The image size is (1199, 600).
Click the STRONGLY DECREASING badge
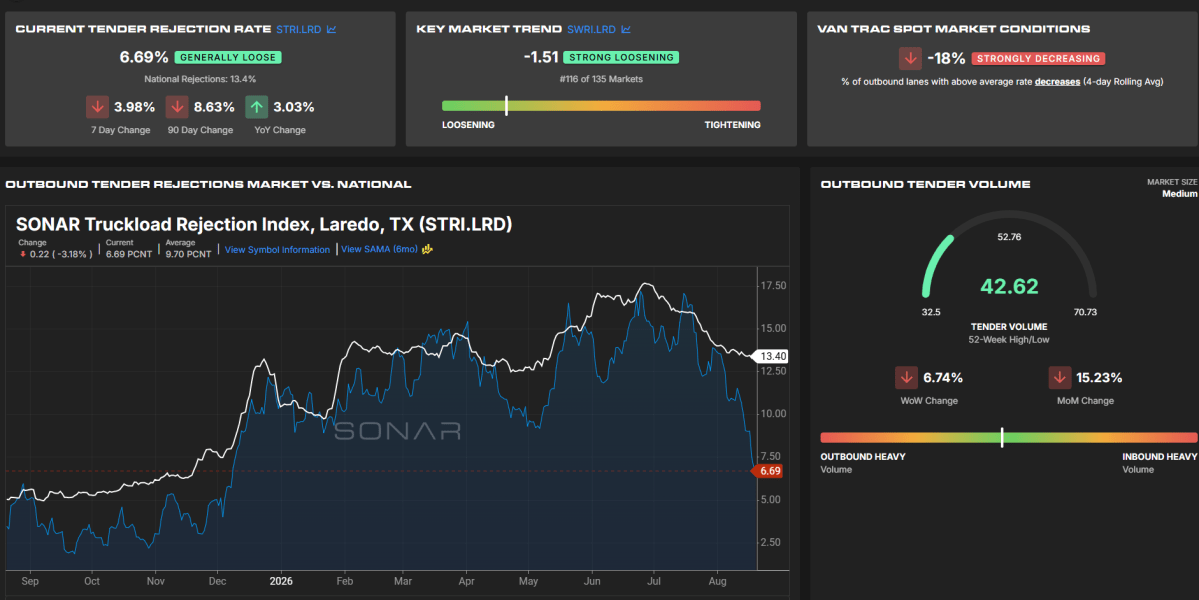pos(1038,58)
